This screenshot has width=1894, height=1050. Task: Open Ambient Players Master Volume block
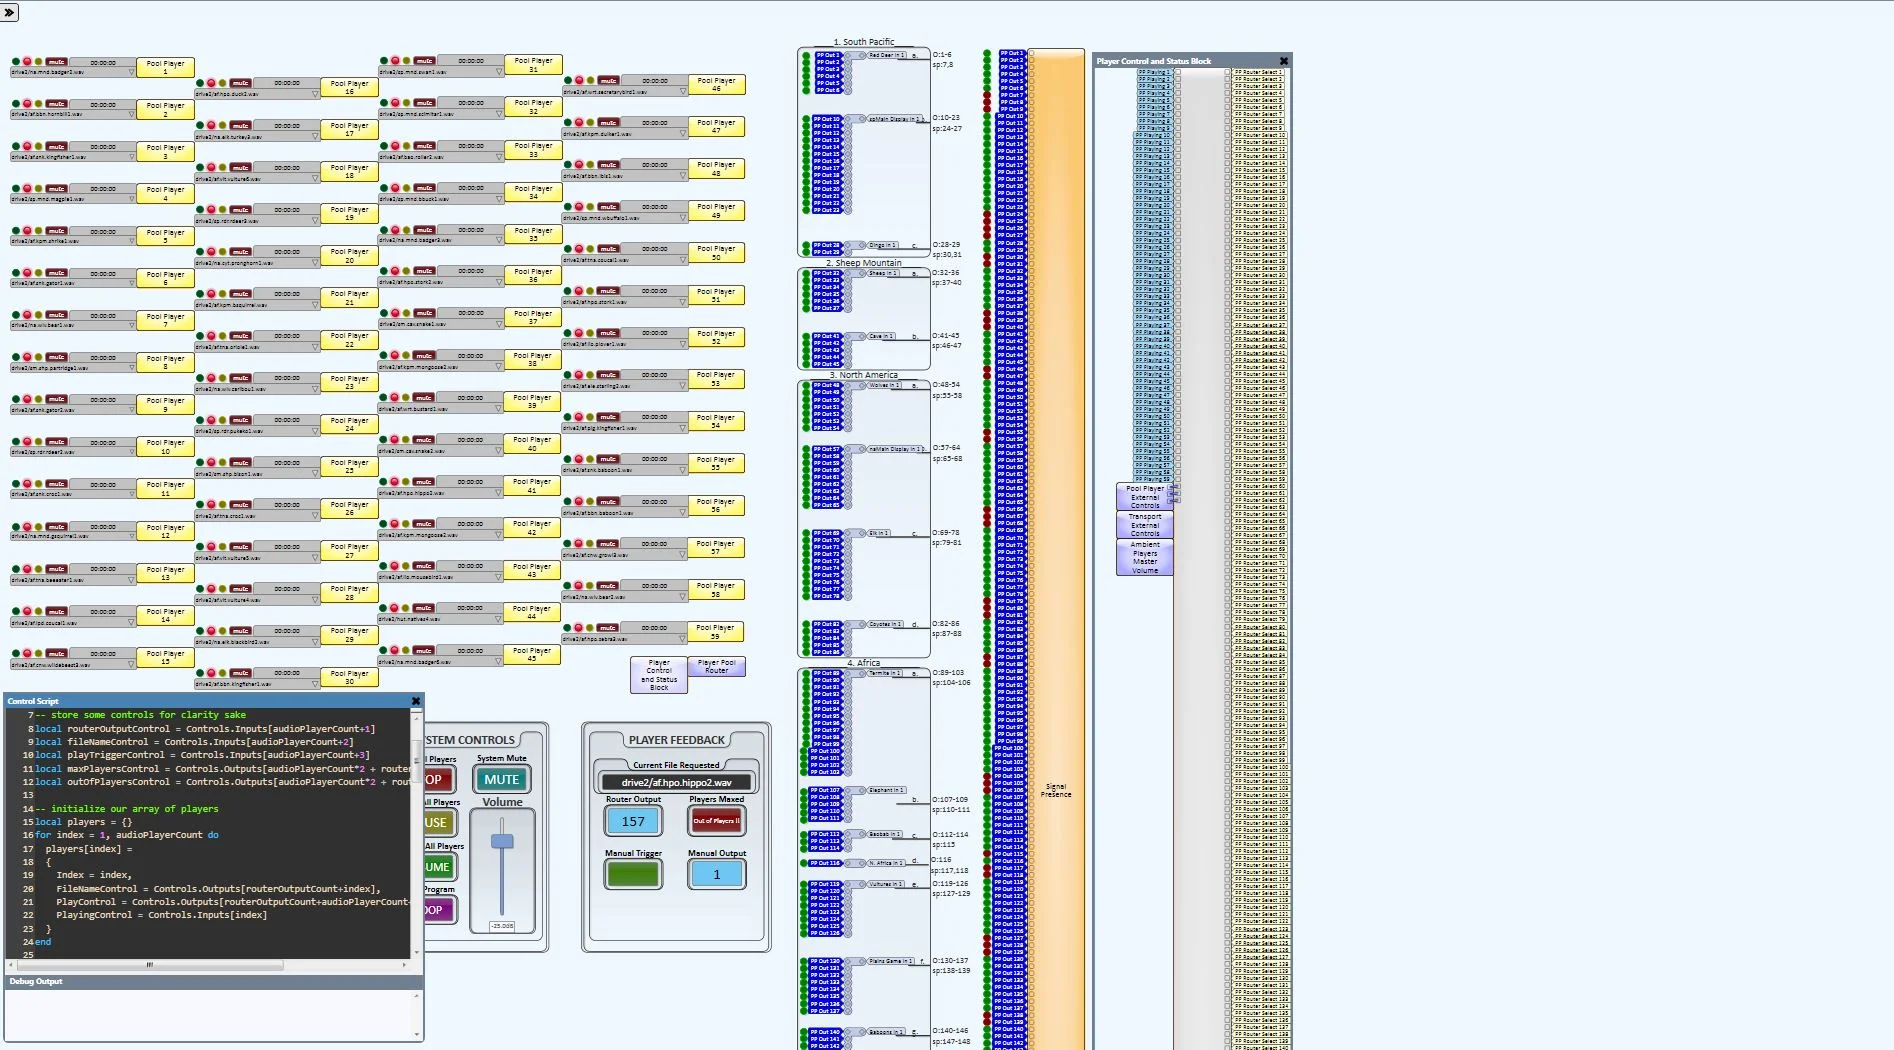point(1145,557)
